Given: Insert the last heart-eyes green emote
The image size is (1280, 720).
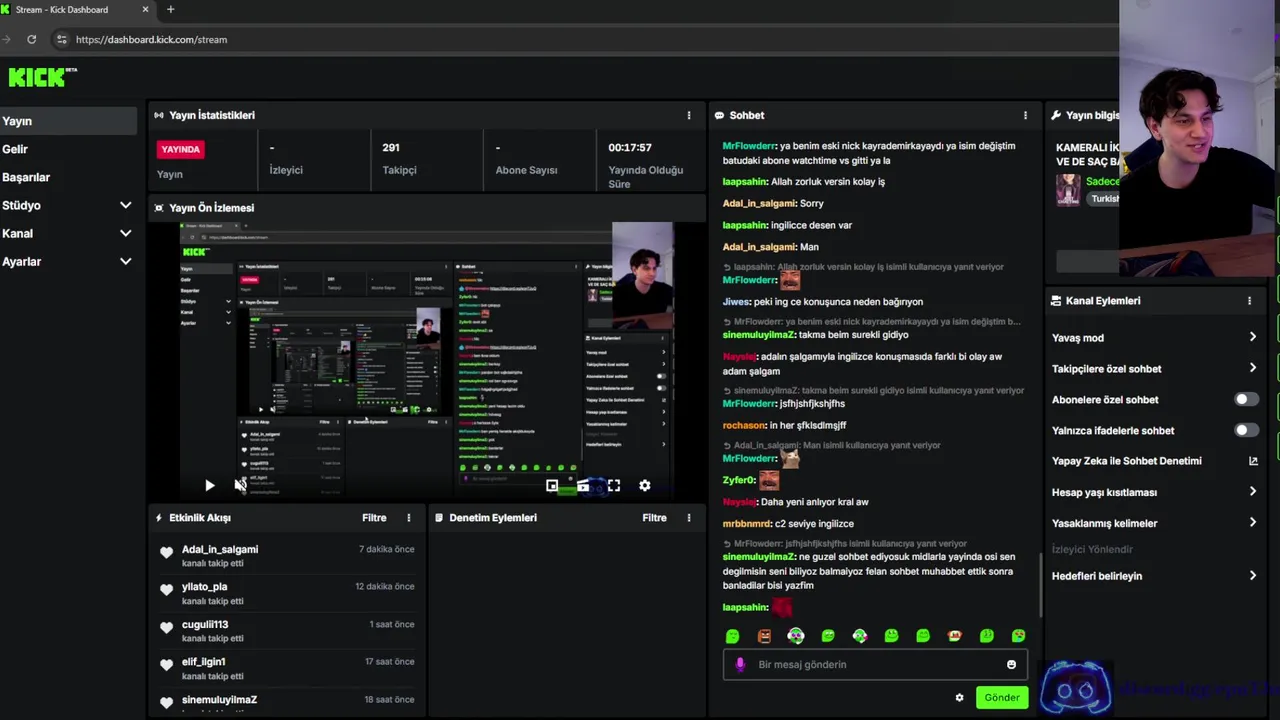Looking at the screenshot, I should [x=1018, y=636].
